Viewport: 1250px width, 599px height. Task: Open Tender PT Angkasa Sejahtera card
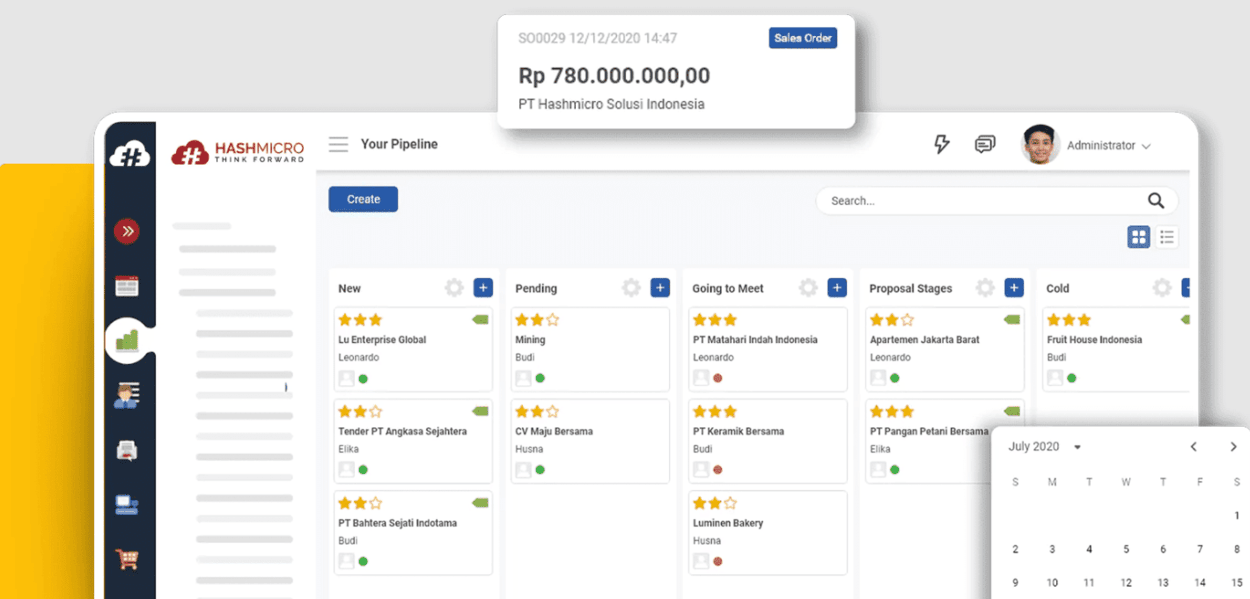point(413,441)
